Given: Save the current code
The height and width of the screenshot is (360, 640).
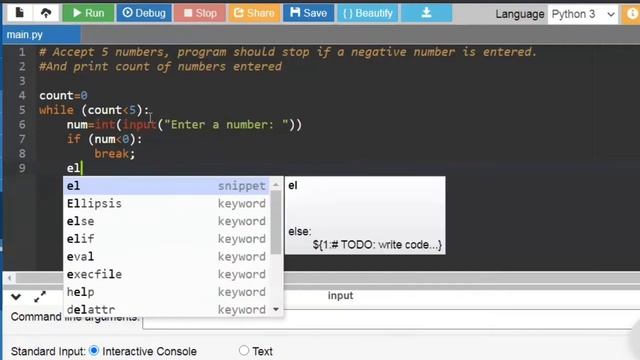Looking at the screenshot, I should pyautogui.click(x=308, y=13).
